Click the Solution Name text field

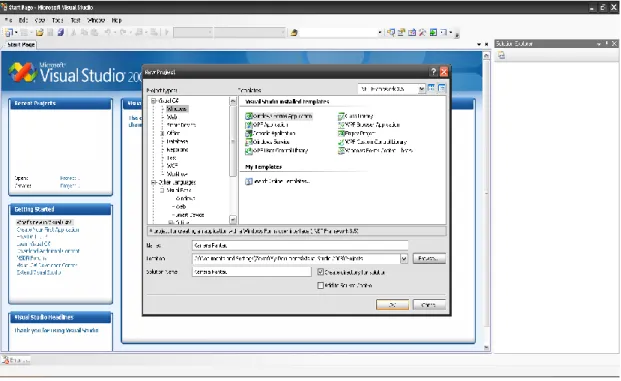pyautogui.click(x=251, y=272)
